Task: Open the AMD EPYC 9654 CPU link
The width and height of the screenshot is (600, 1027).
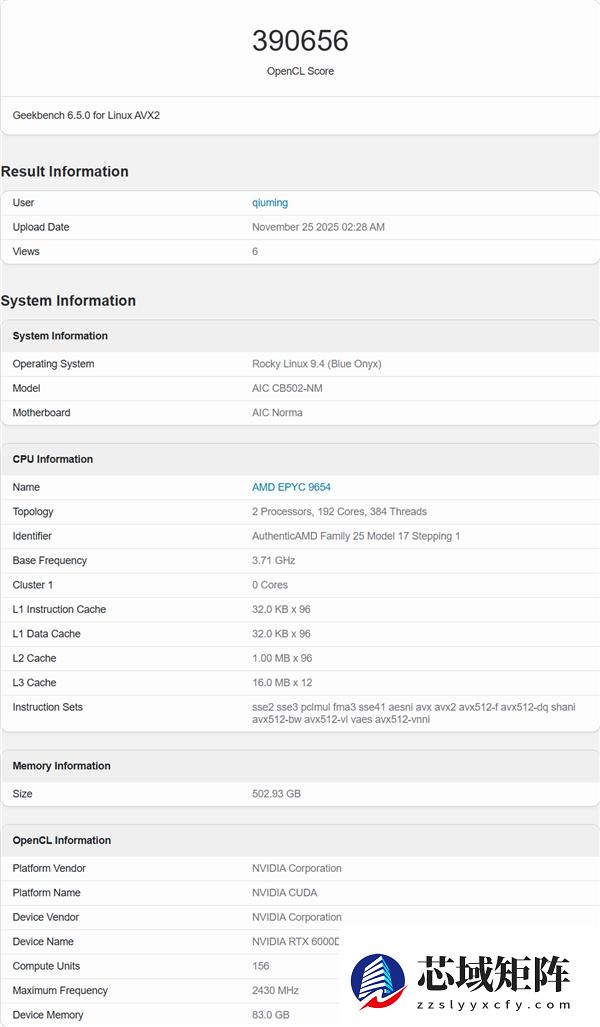Action: pyautogui.click(x=294, y=487)
